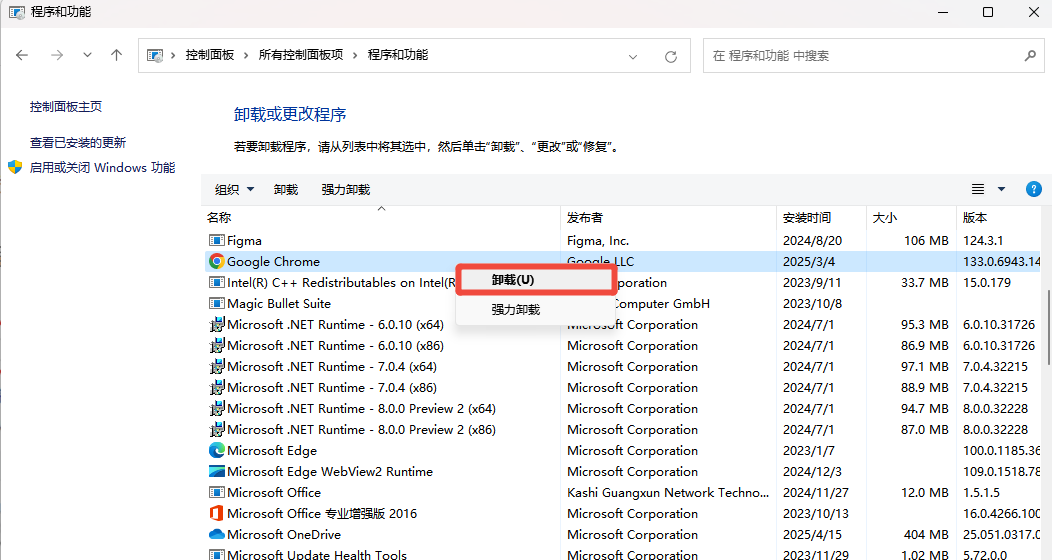Click the Magic Bullet Suite icon
Viewport: 1052px width, 560px height.
point(216,303)
